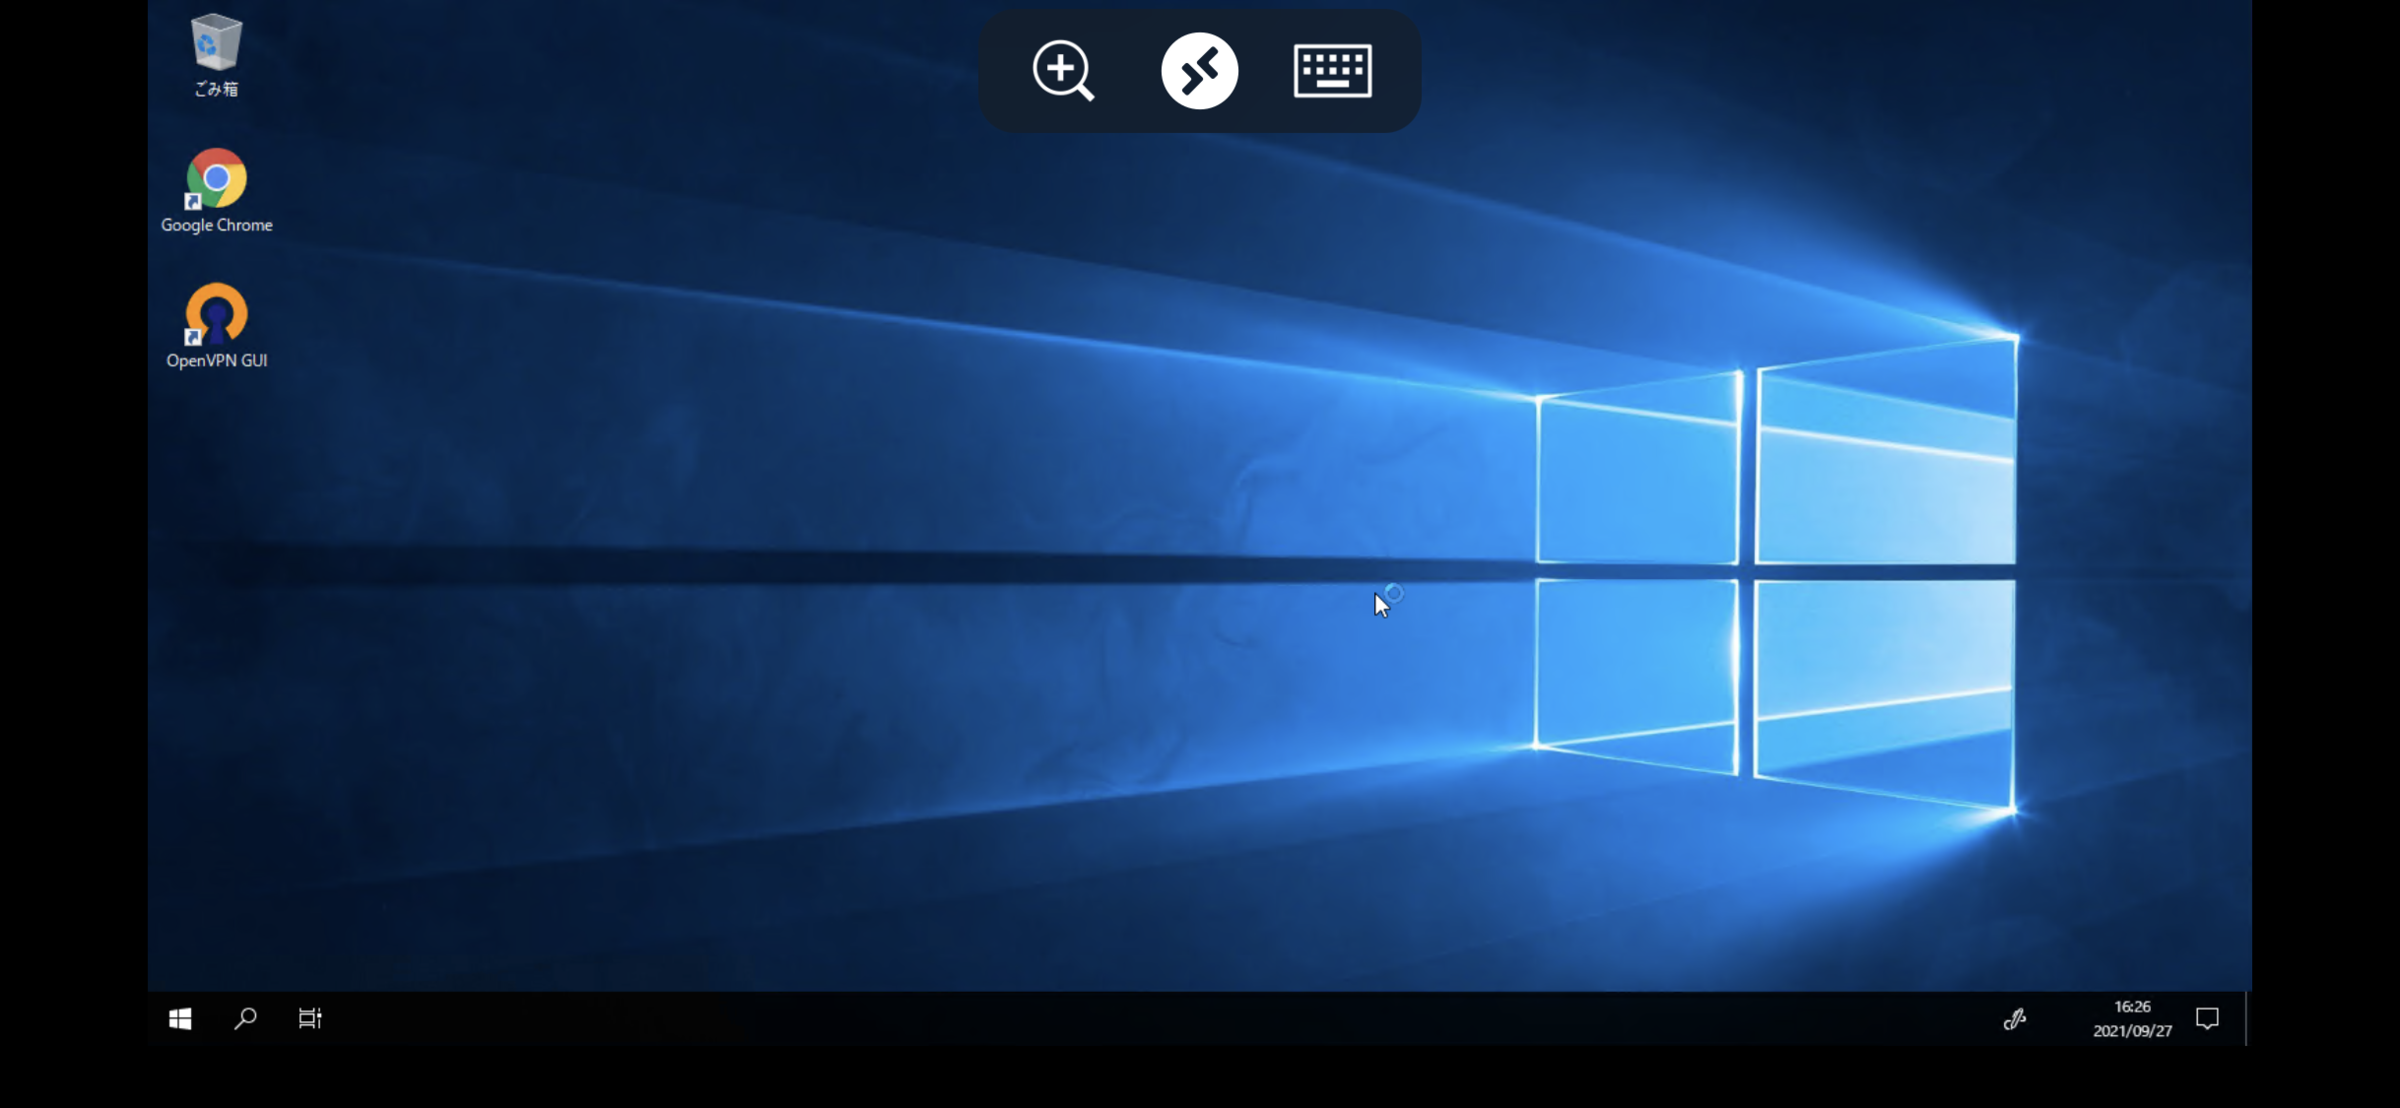Open the zoom magnifier in the remote toolbar
This screenshot has height=1108, width=2400.
[x=1062, y=71]
